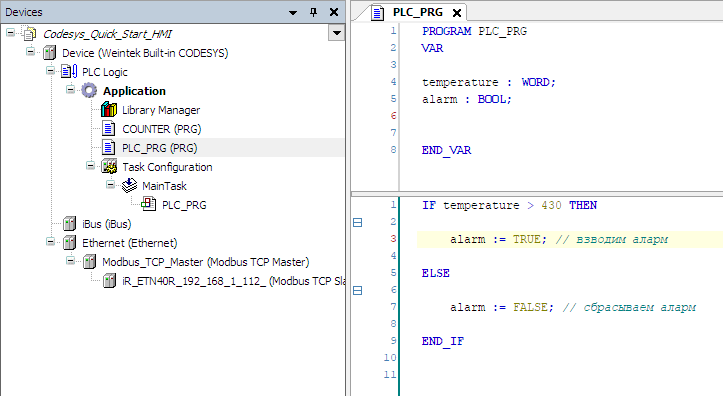Click the COUNTER (PRG) document icon
This screenshot has width=723, height=396.
[108, 129]
